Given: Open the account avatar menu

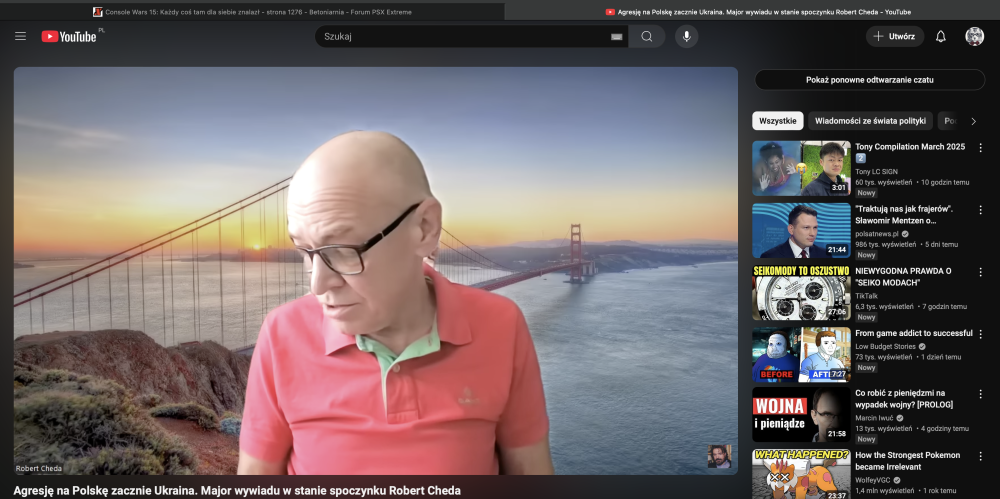Looking at the screenshot, I should tap(974, 36).
